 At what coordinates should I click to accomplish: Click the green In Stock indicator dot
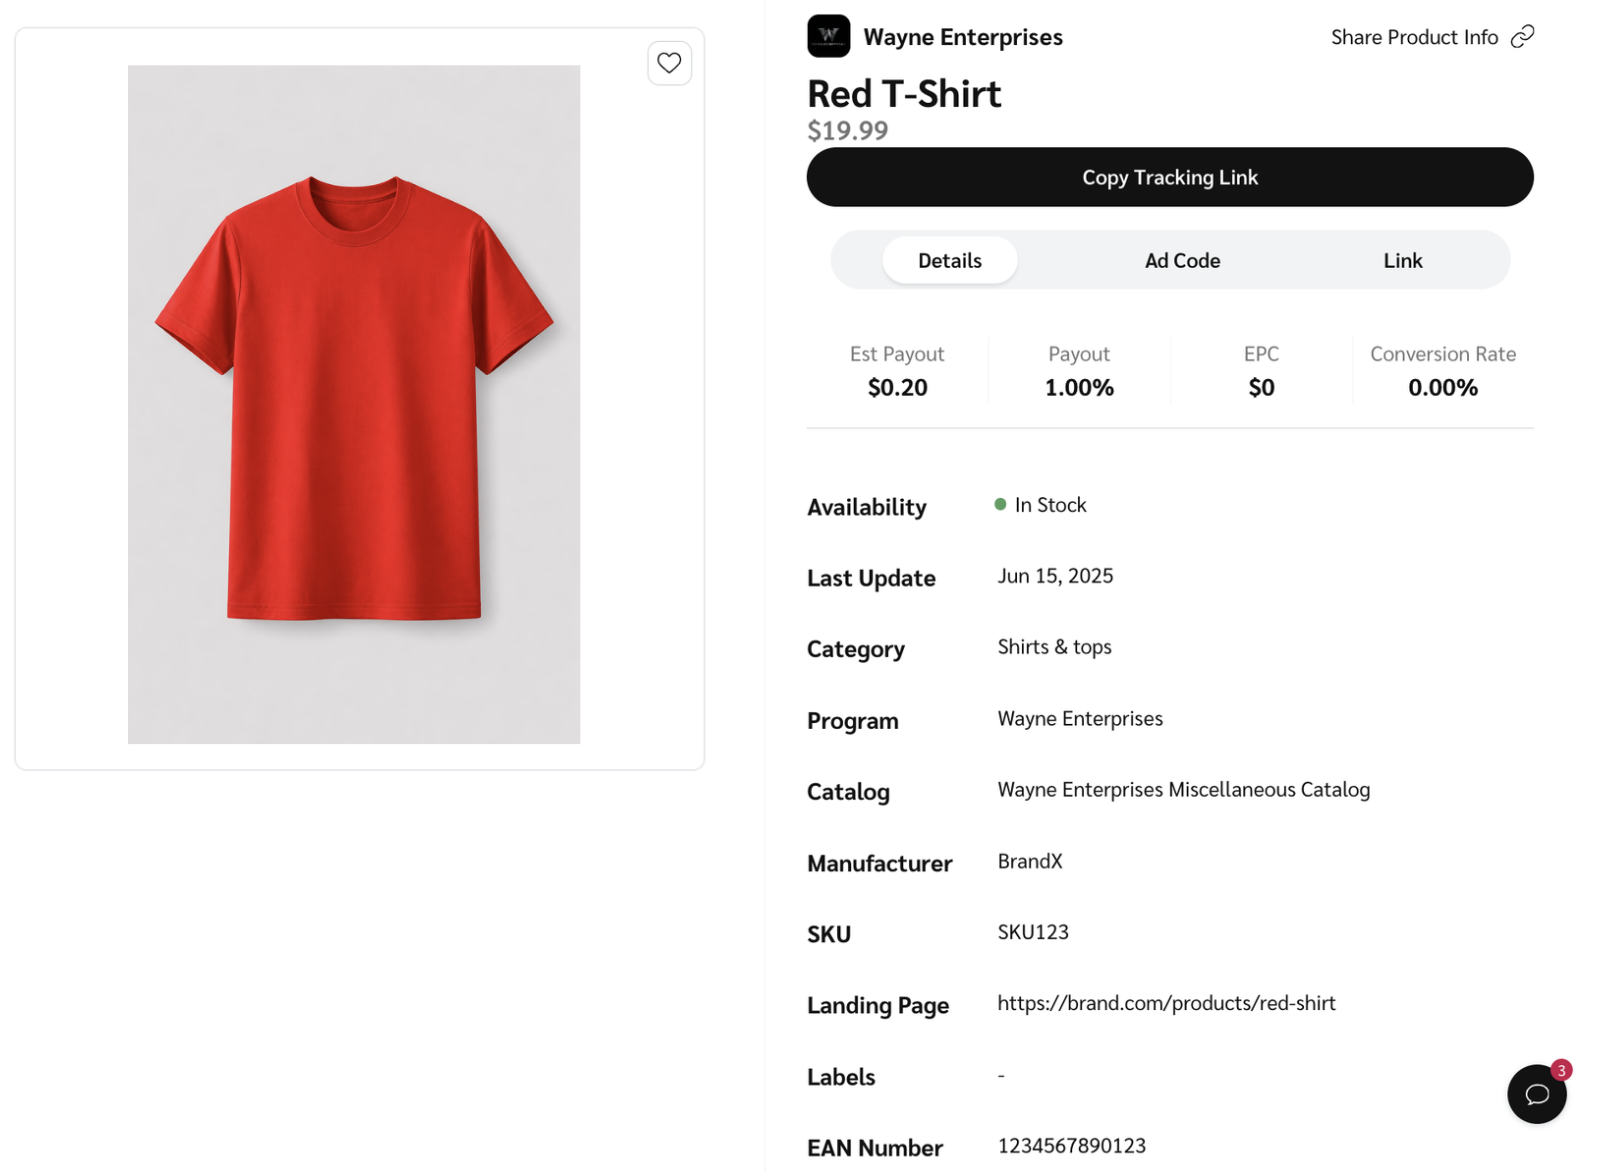click(1000, 505)
